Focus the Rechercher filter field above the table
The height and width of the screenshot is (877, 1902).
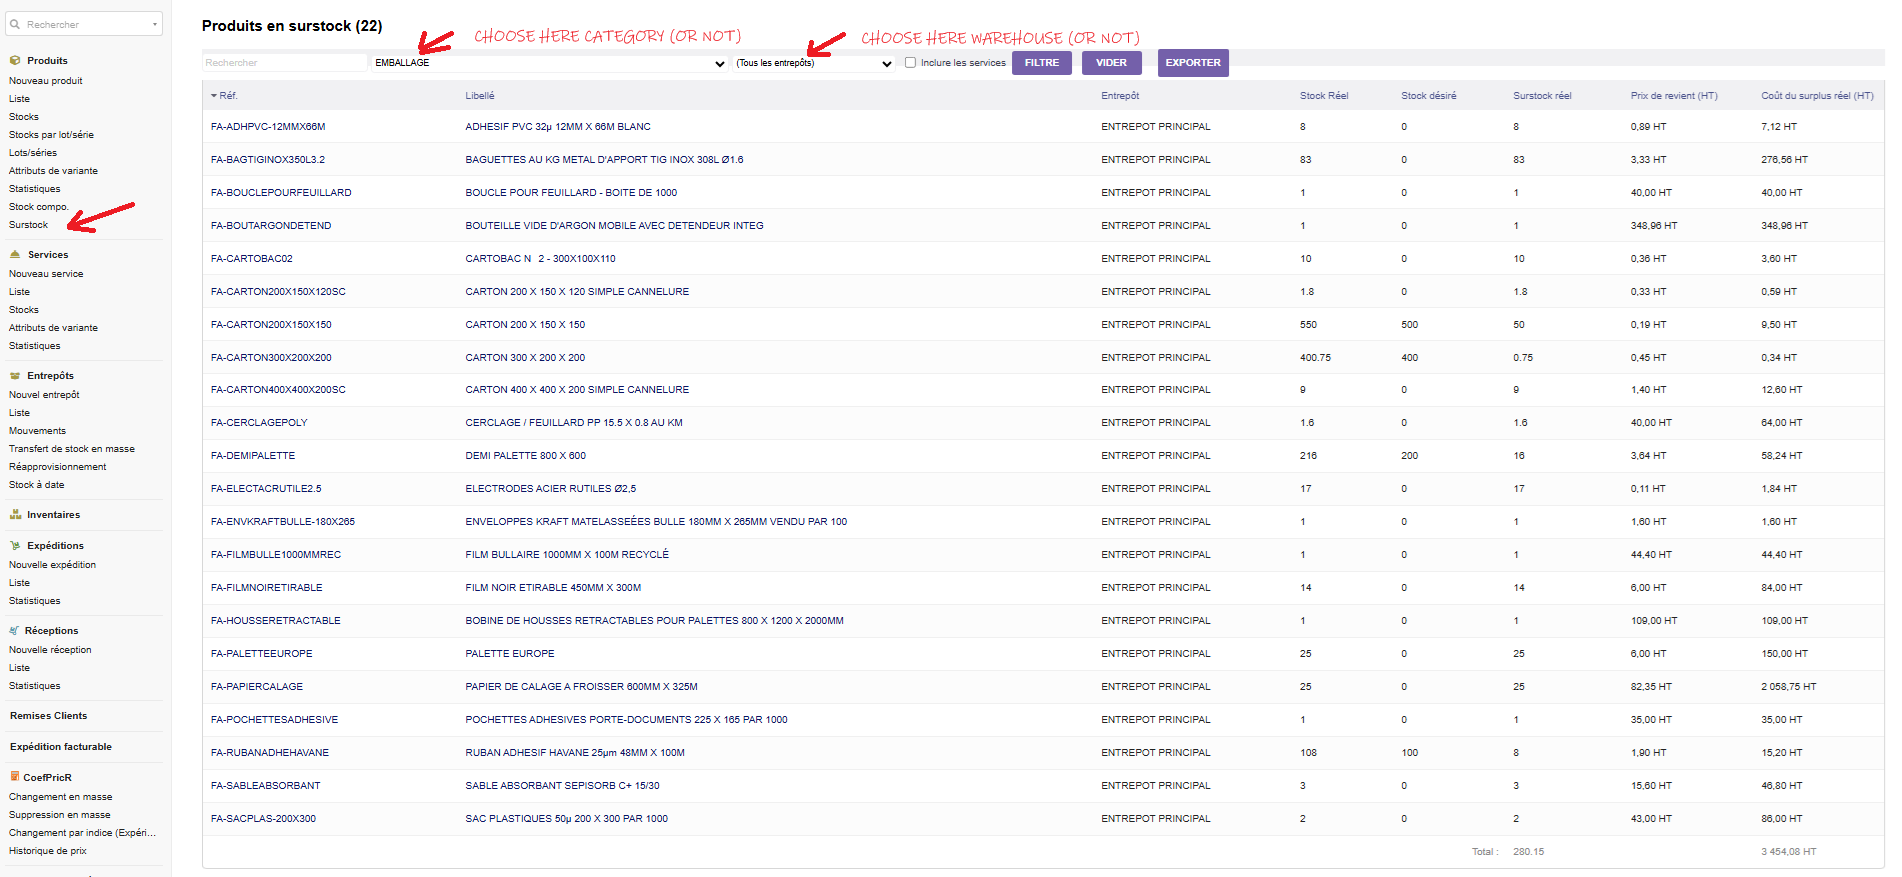point(285,63)
